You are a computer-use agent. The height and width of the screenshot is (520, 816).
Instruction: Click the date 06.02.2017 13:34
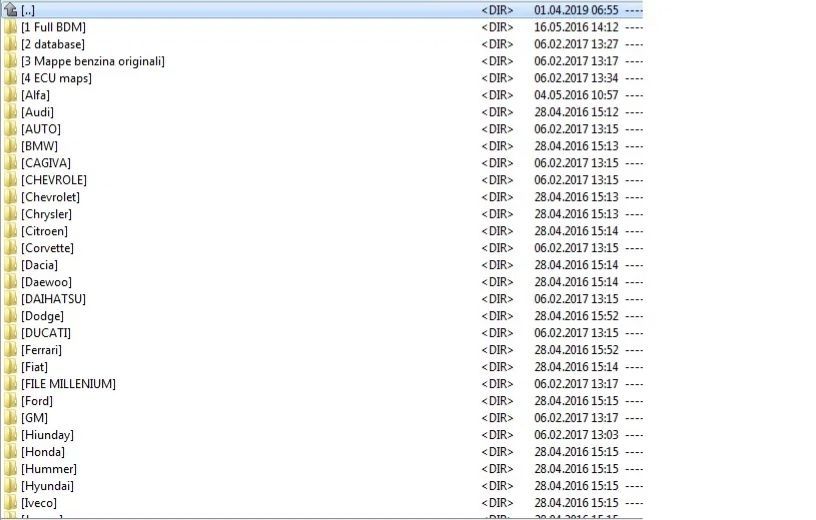[576, 78]
